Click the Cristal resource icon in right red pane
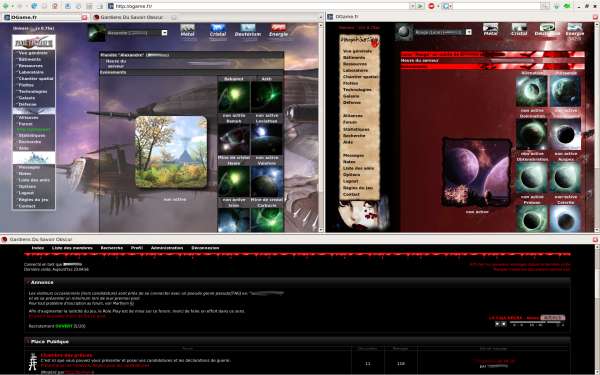Image resolution: width=600 pixels, height=375 pixels. 519,28
